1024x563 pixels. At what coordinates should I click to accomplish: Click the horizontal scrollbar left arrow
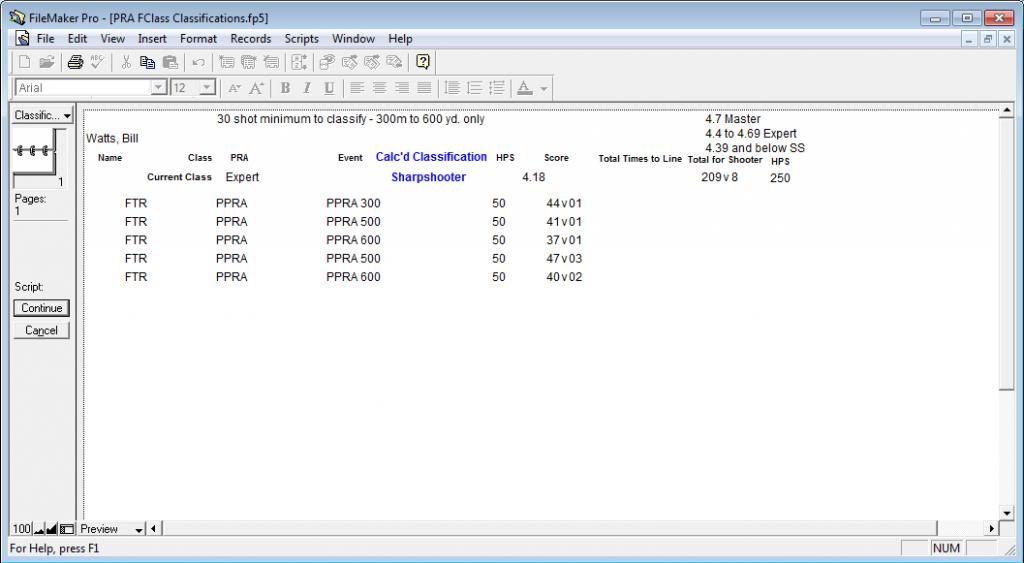point(153,529)
